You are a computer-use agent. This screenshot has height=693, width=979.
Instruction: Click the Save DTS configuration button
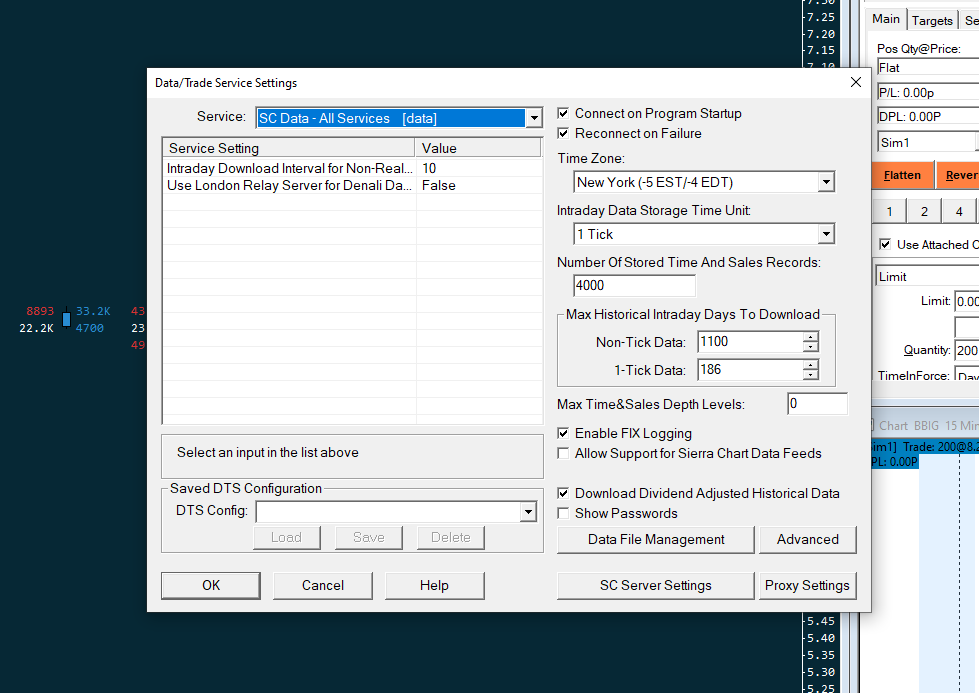coord(369,538)
